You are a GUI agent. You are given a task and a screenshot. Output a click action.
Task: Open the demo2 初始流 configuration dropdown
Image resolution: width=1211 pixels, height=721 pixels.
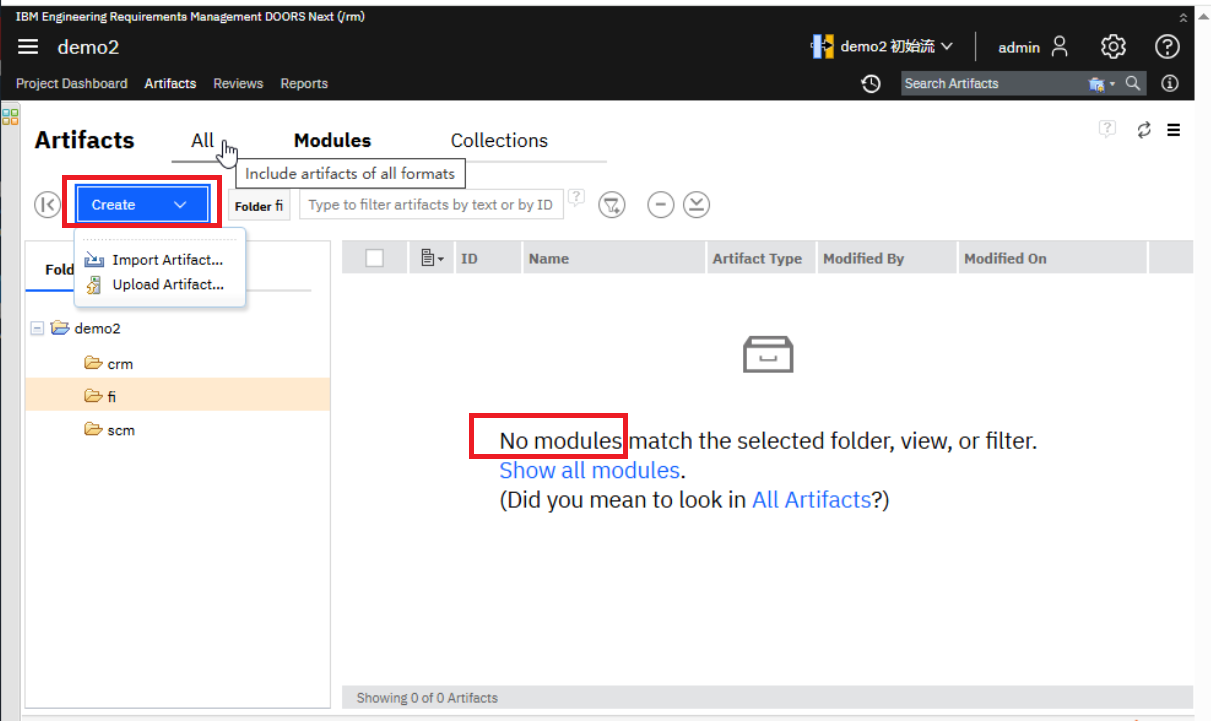883,47
